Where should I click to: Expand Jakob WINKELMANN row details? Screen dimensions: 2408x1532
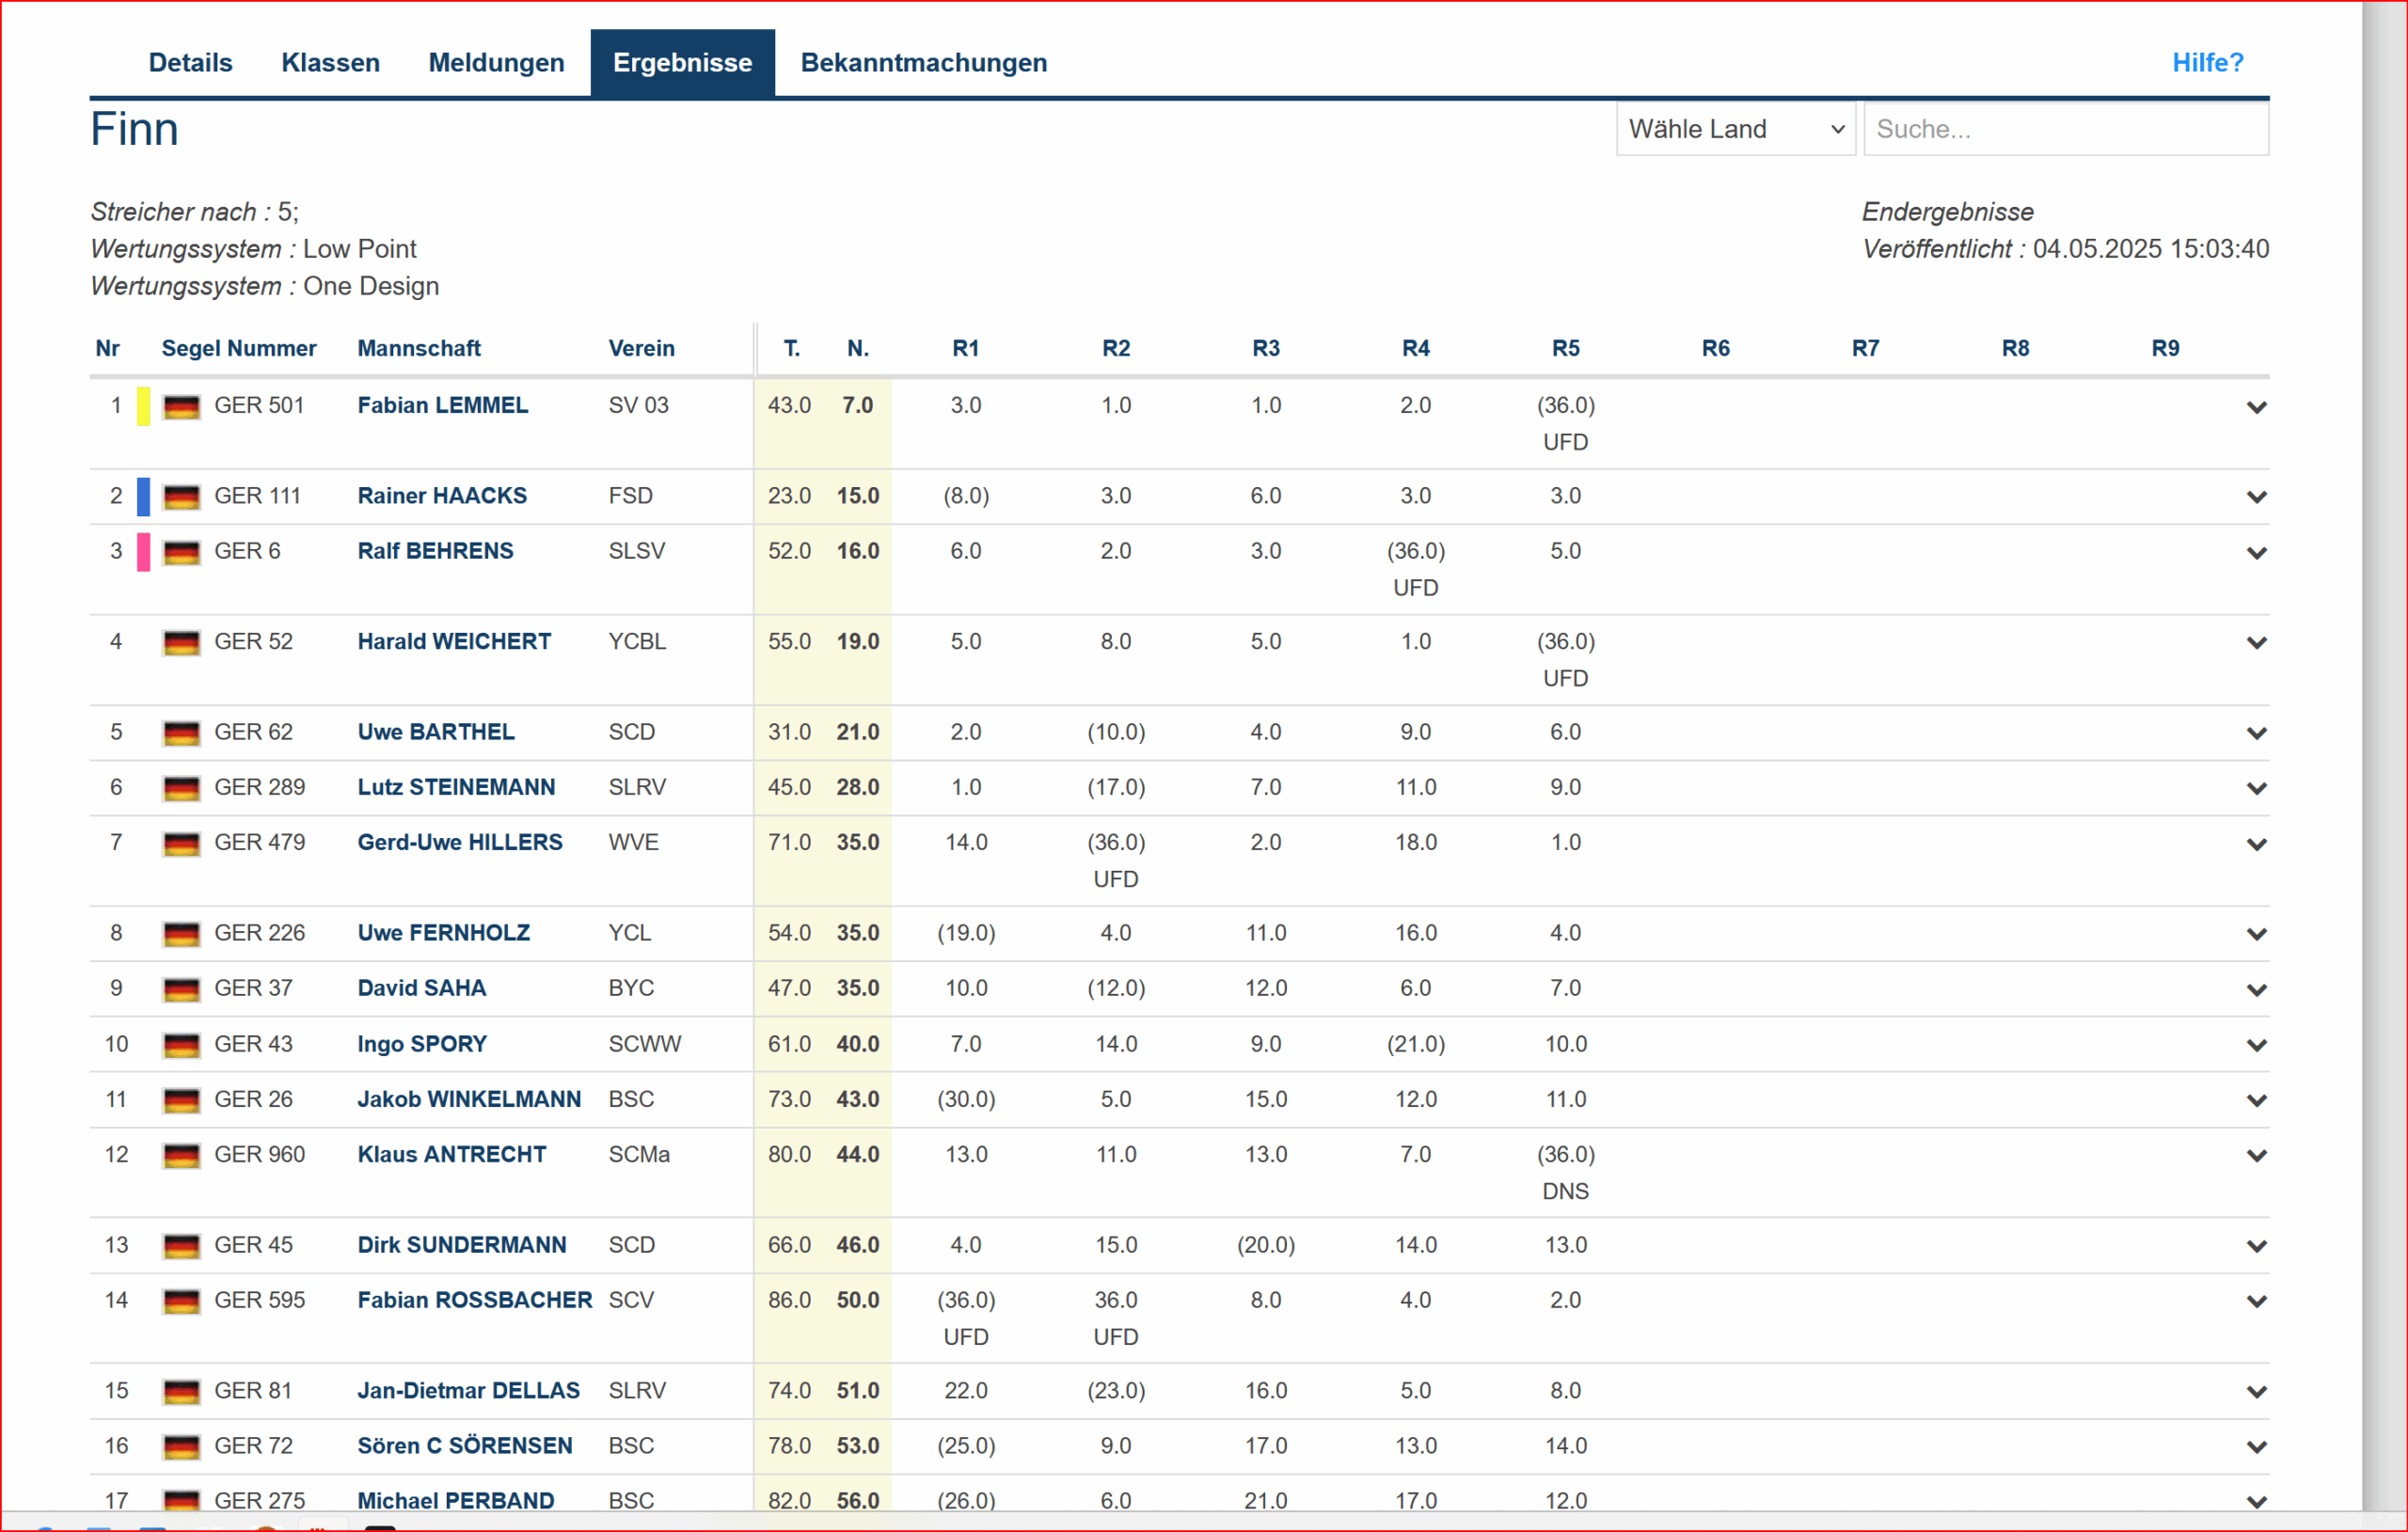pos(2256,1100)
